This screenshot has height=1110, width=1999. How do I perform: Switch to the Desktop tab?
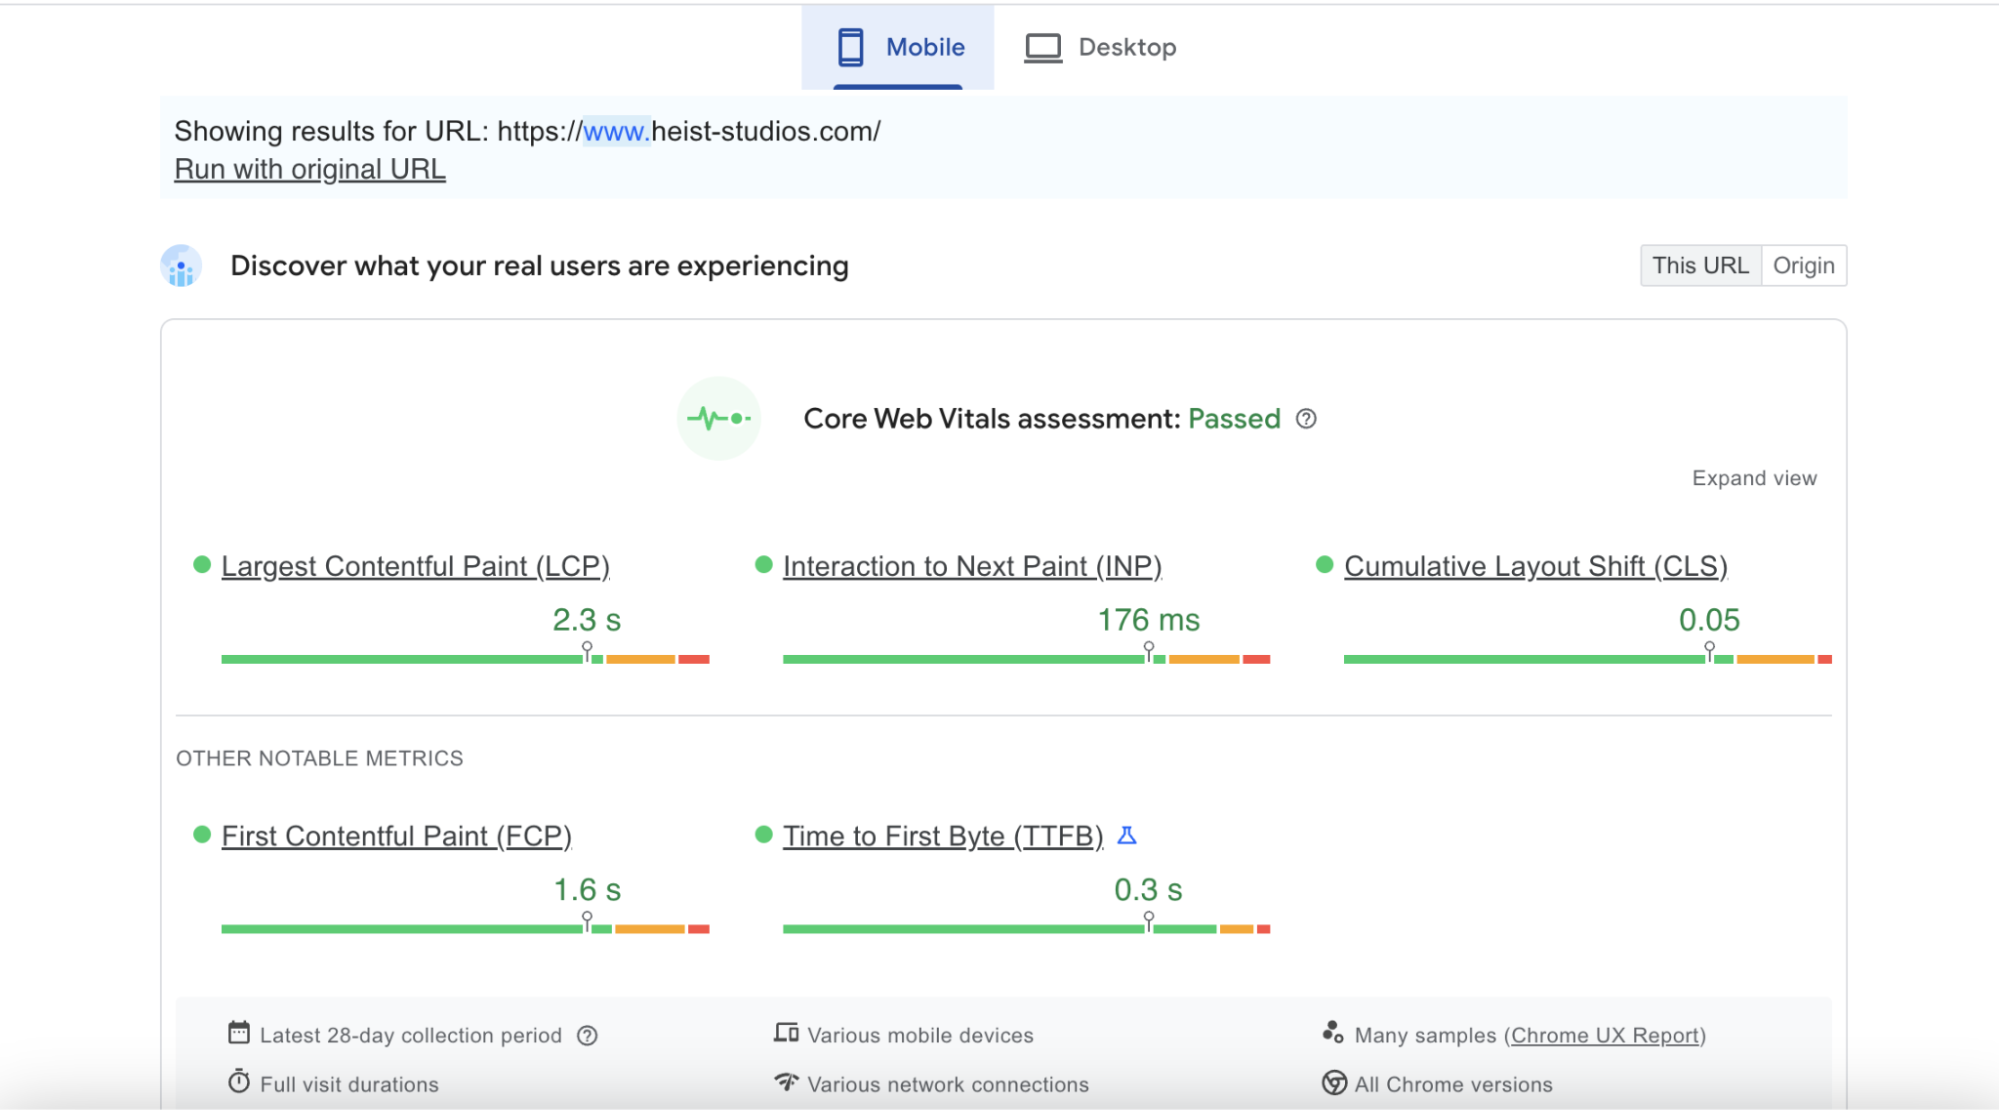[1126, 47]
